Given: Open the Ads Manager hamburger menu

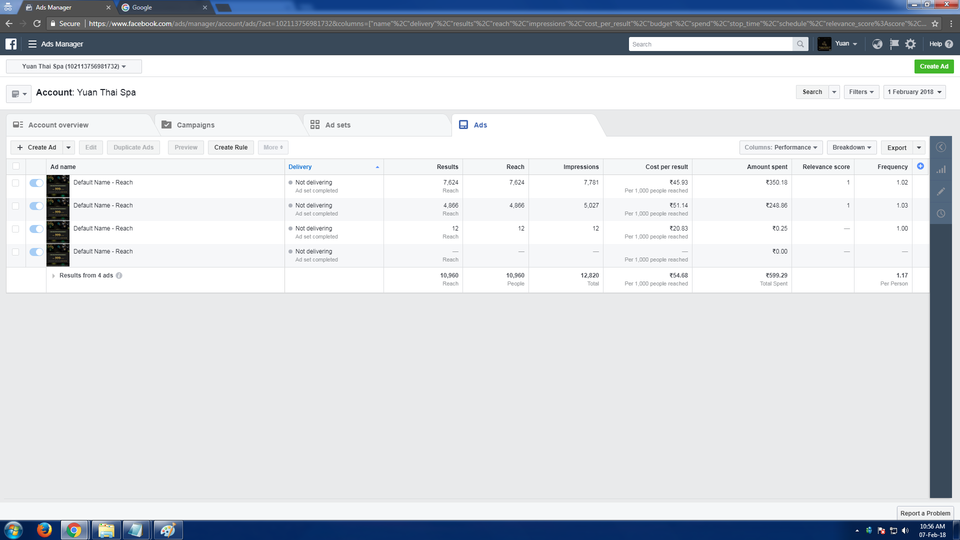Looking at the screenshot, I should tap(32, 44).
